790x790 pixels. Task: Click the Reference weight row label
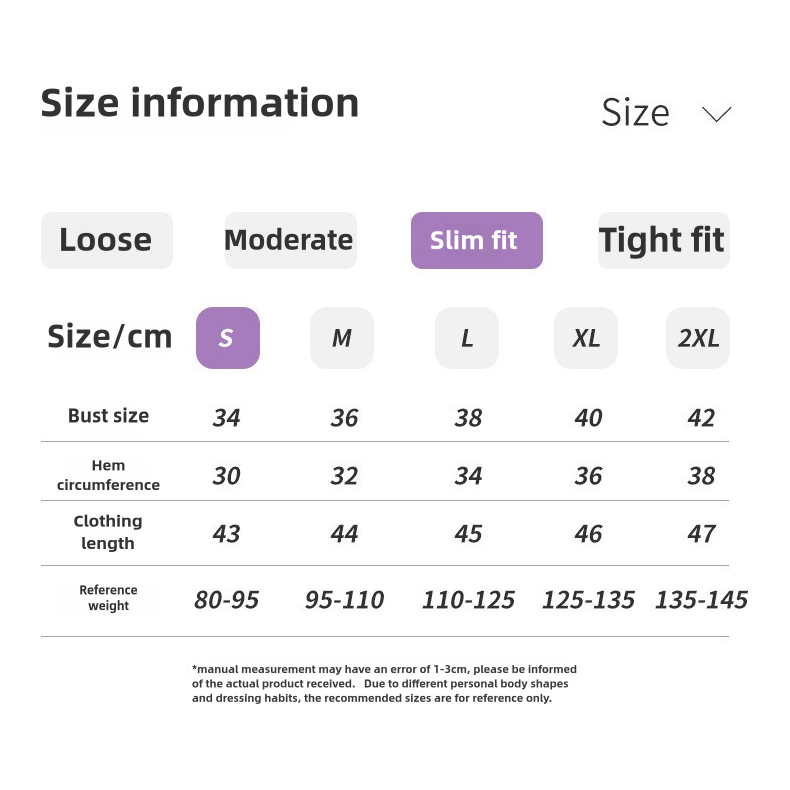(108, 598)
